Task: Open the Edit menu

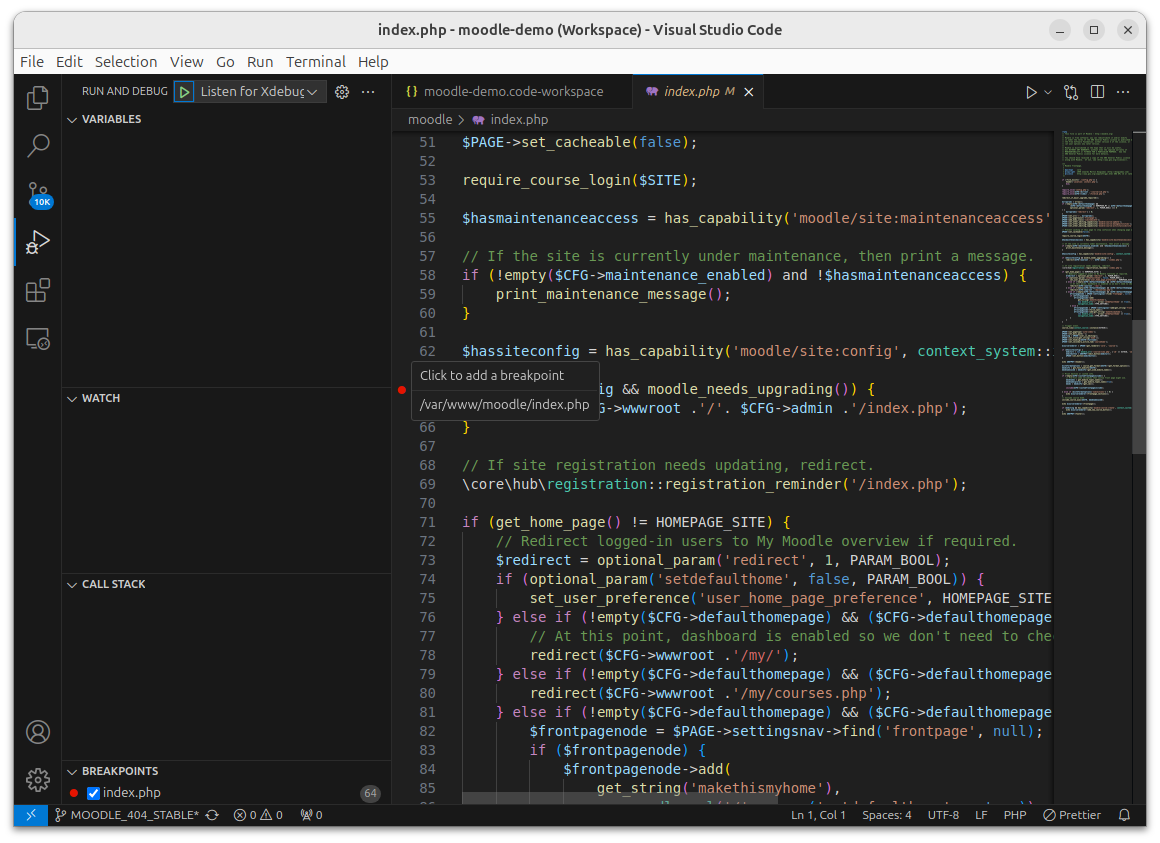Action: click(x=69, y=61)
